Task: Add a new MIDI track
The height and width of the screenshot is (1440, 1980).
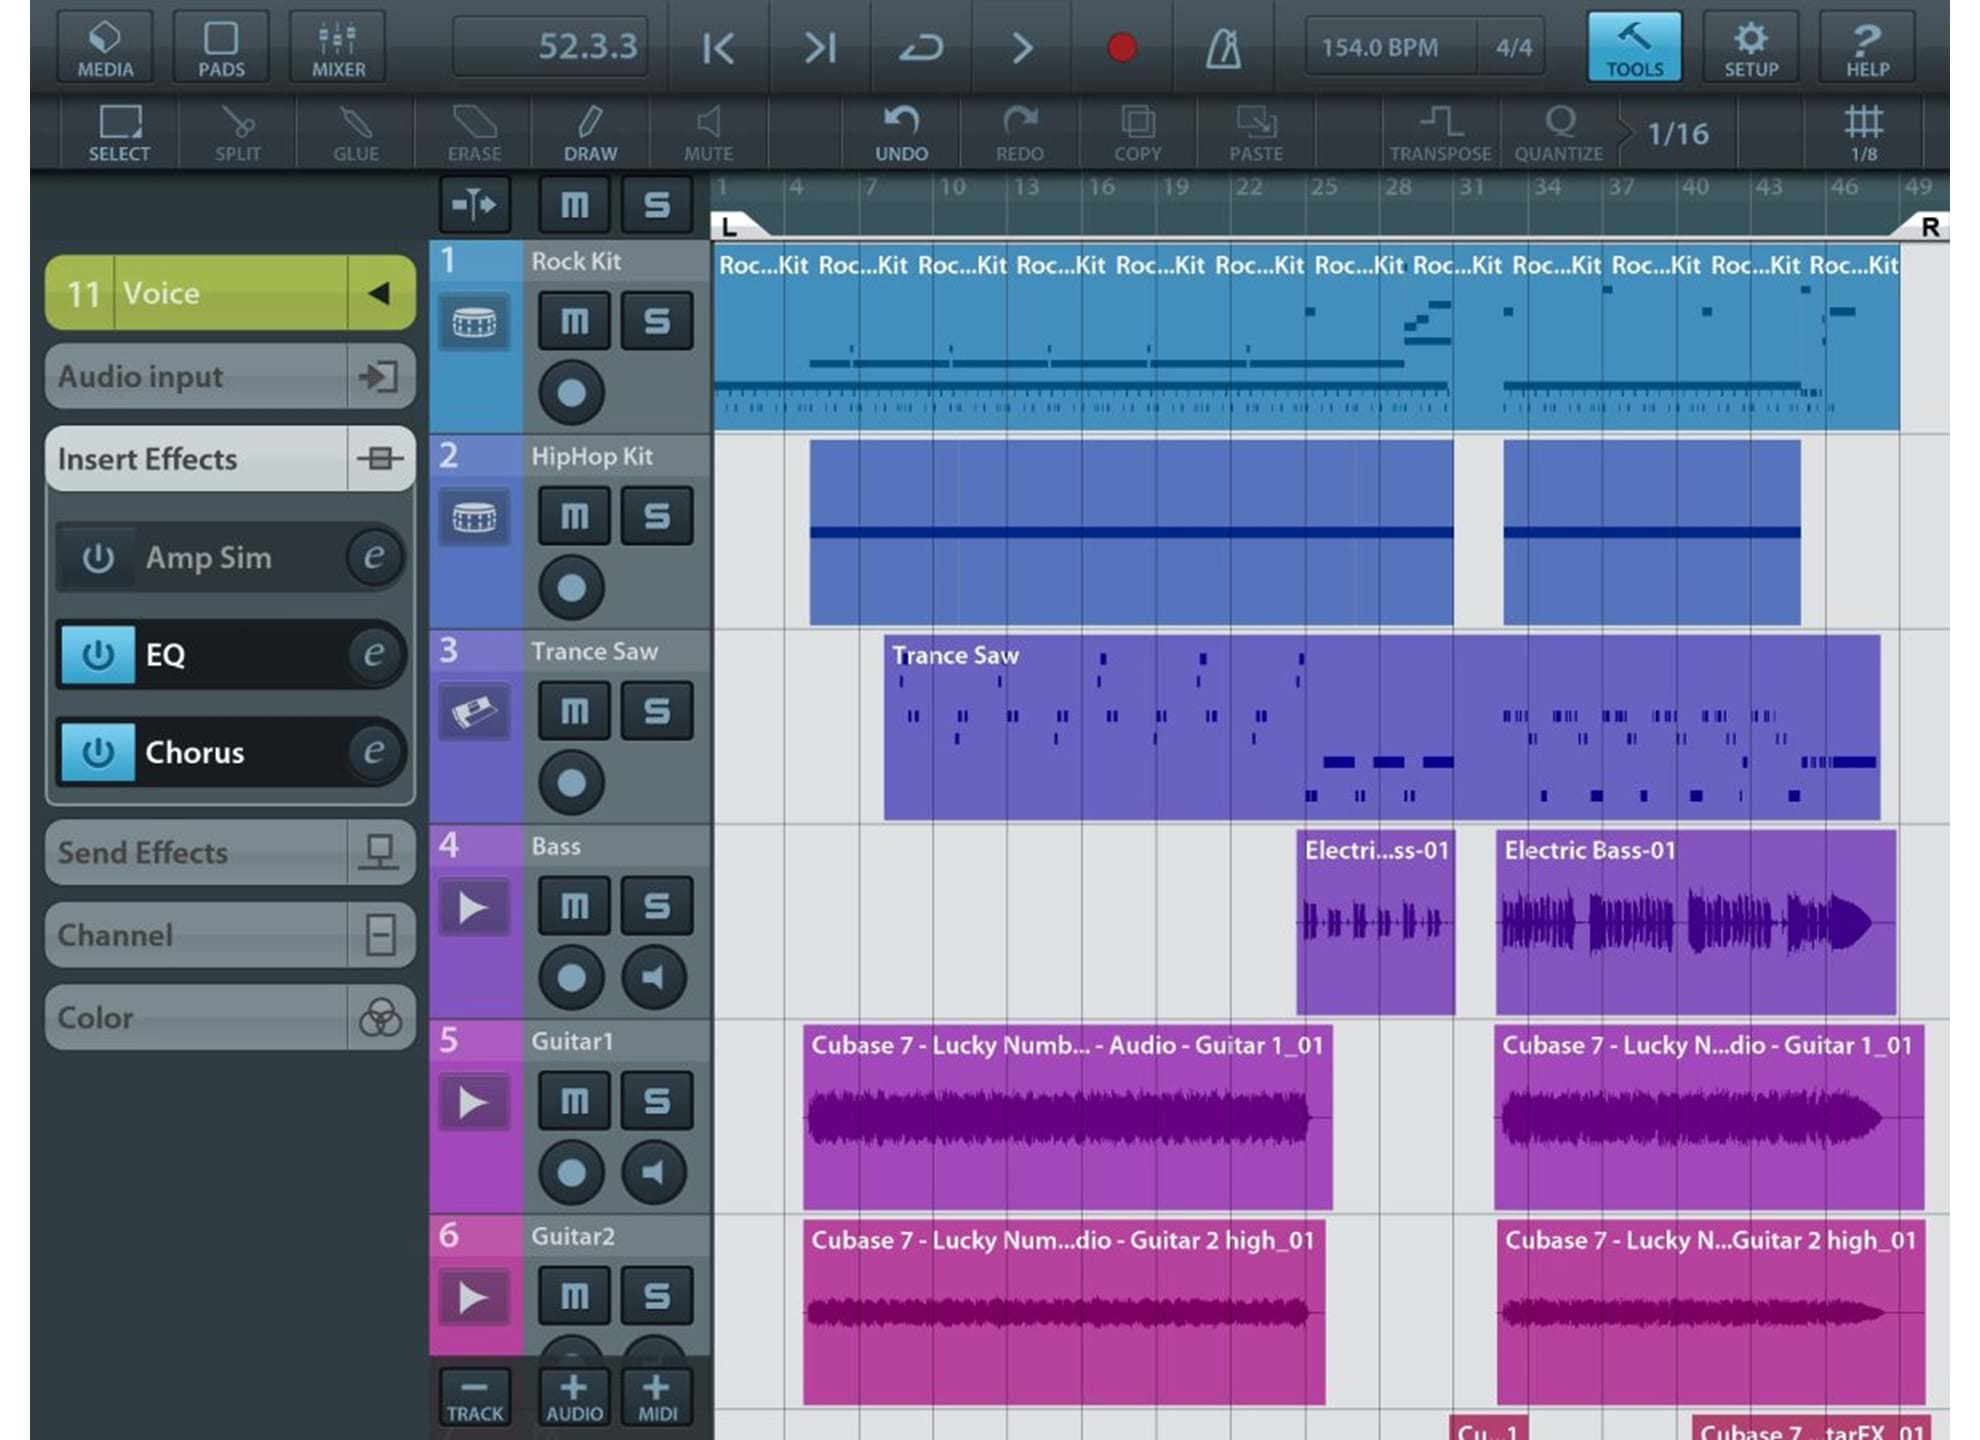Action: point(656,1396)
